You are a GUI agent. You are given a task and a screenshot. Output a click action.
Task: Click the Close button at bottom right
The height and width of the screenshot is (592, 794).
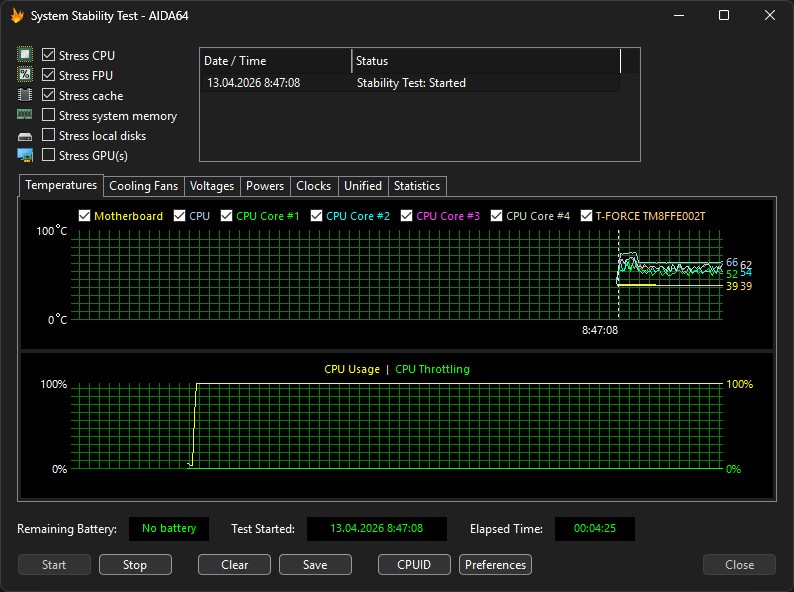[739, 565]
